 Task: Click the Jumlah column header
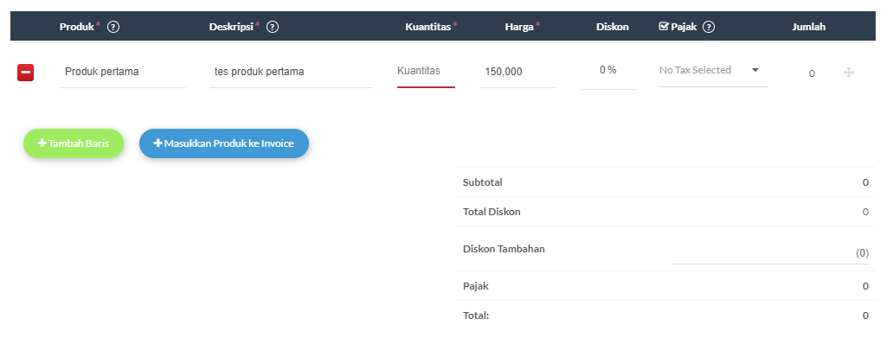pos(809,27)
